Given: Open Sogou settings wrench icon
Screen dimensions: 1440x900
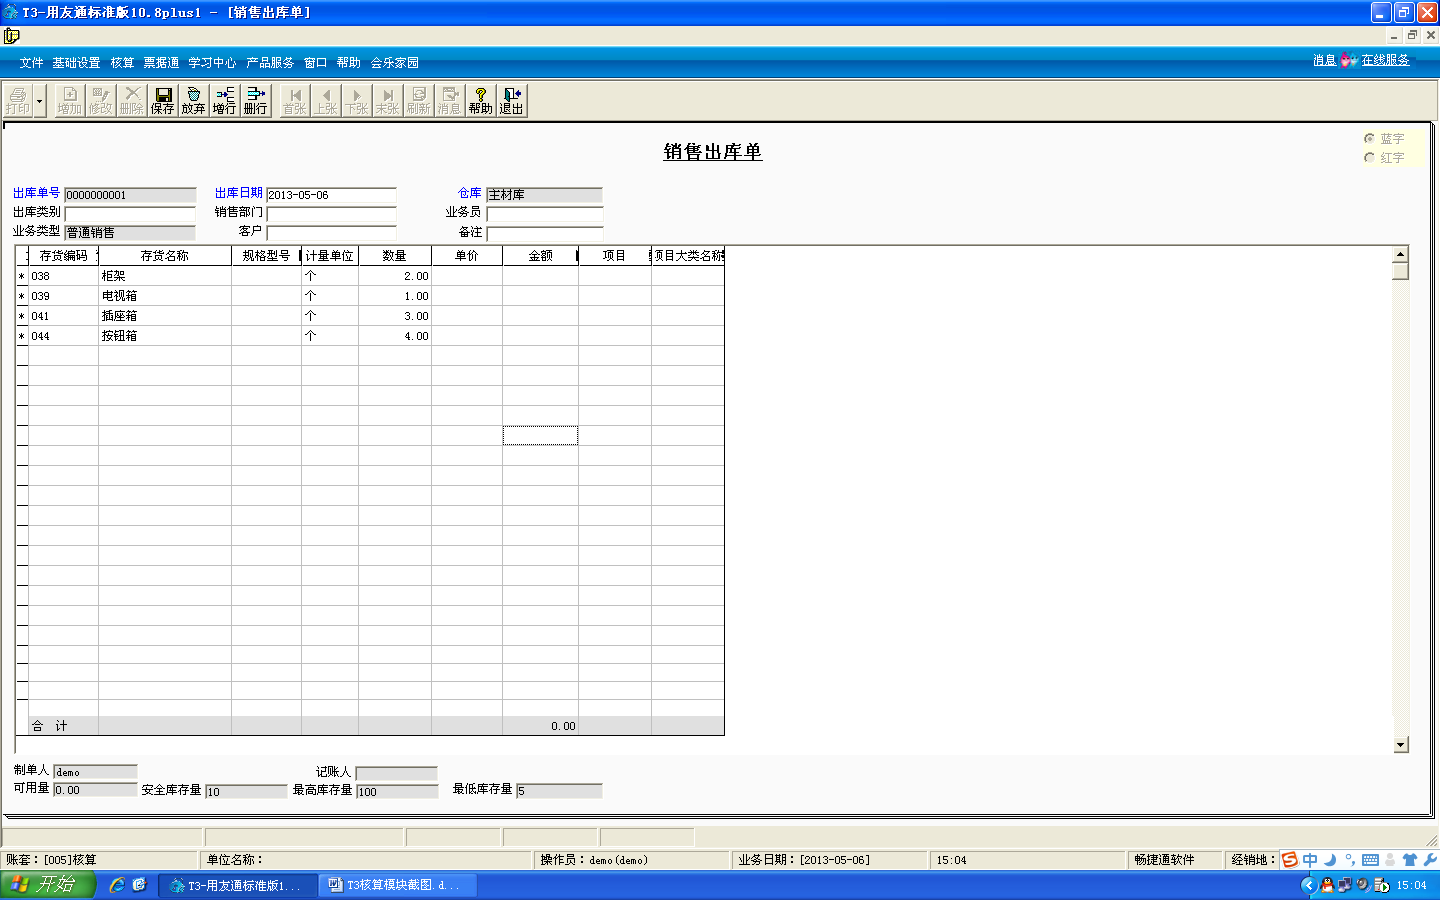Looking at the screenshot, I should tap(1430, 860).
